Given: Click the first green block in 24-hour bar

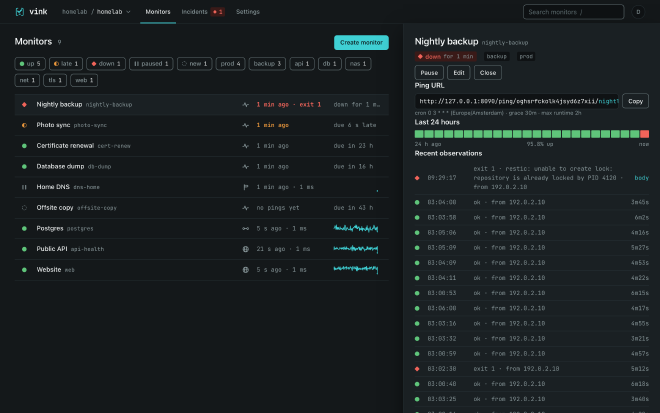Looking at the screenshot, I should 419,134.
